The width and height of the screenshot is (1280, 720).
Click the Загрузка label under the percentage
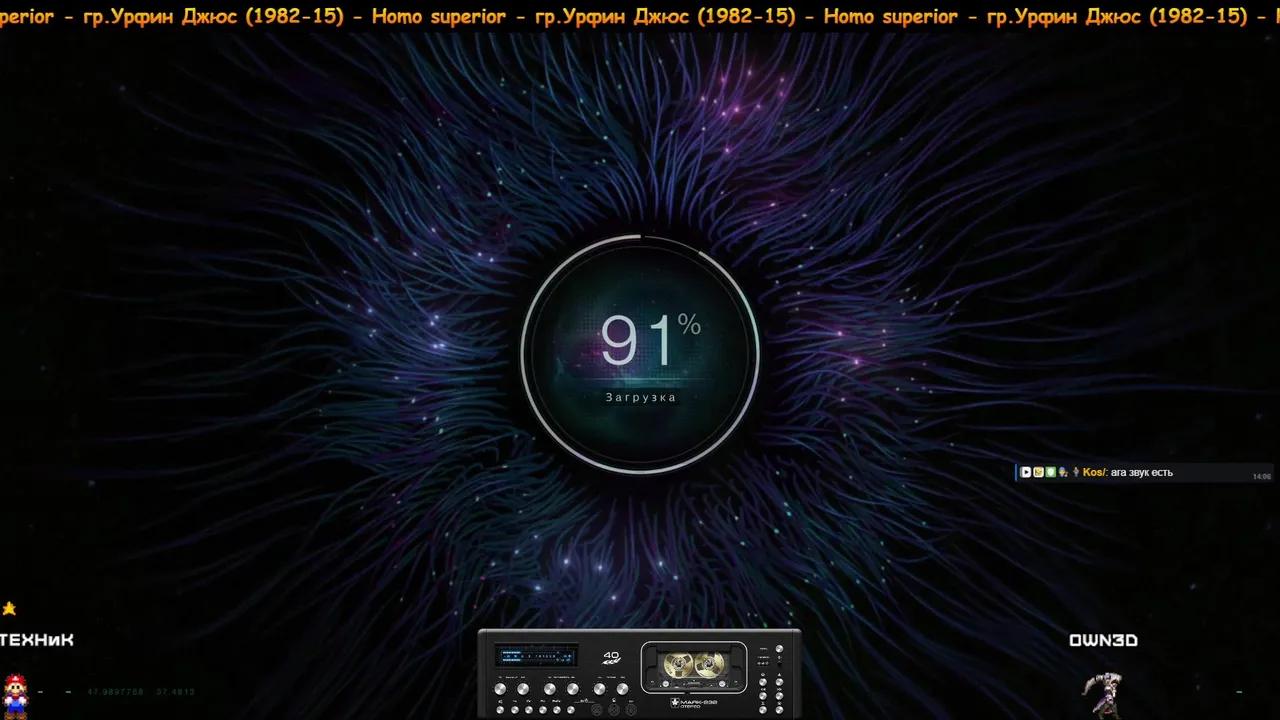(641, 397)
